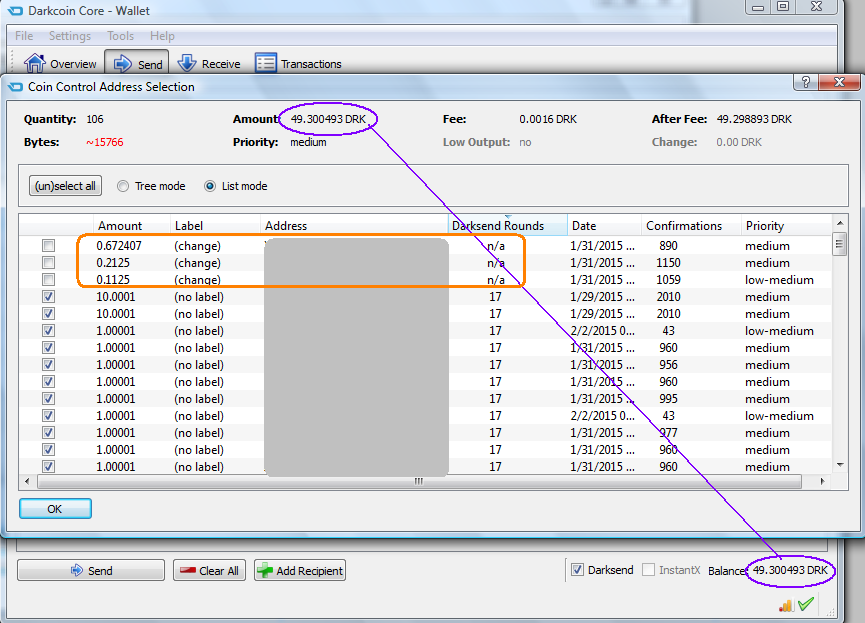Close the Coin Control Address Selection dialog
865x623 pixels.
tap(839, 82)
